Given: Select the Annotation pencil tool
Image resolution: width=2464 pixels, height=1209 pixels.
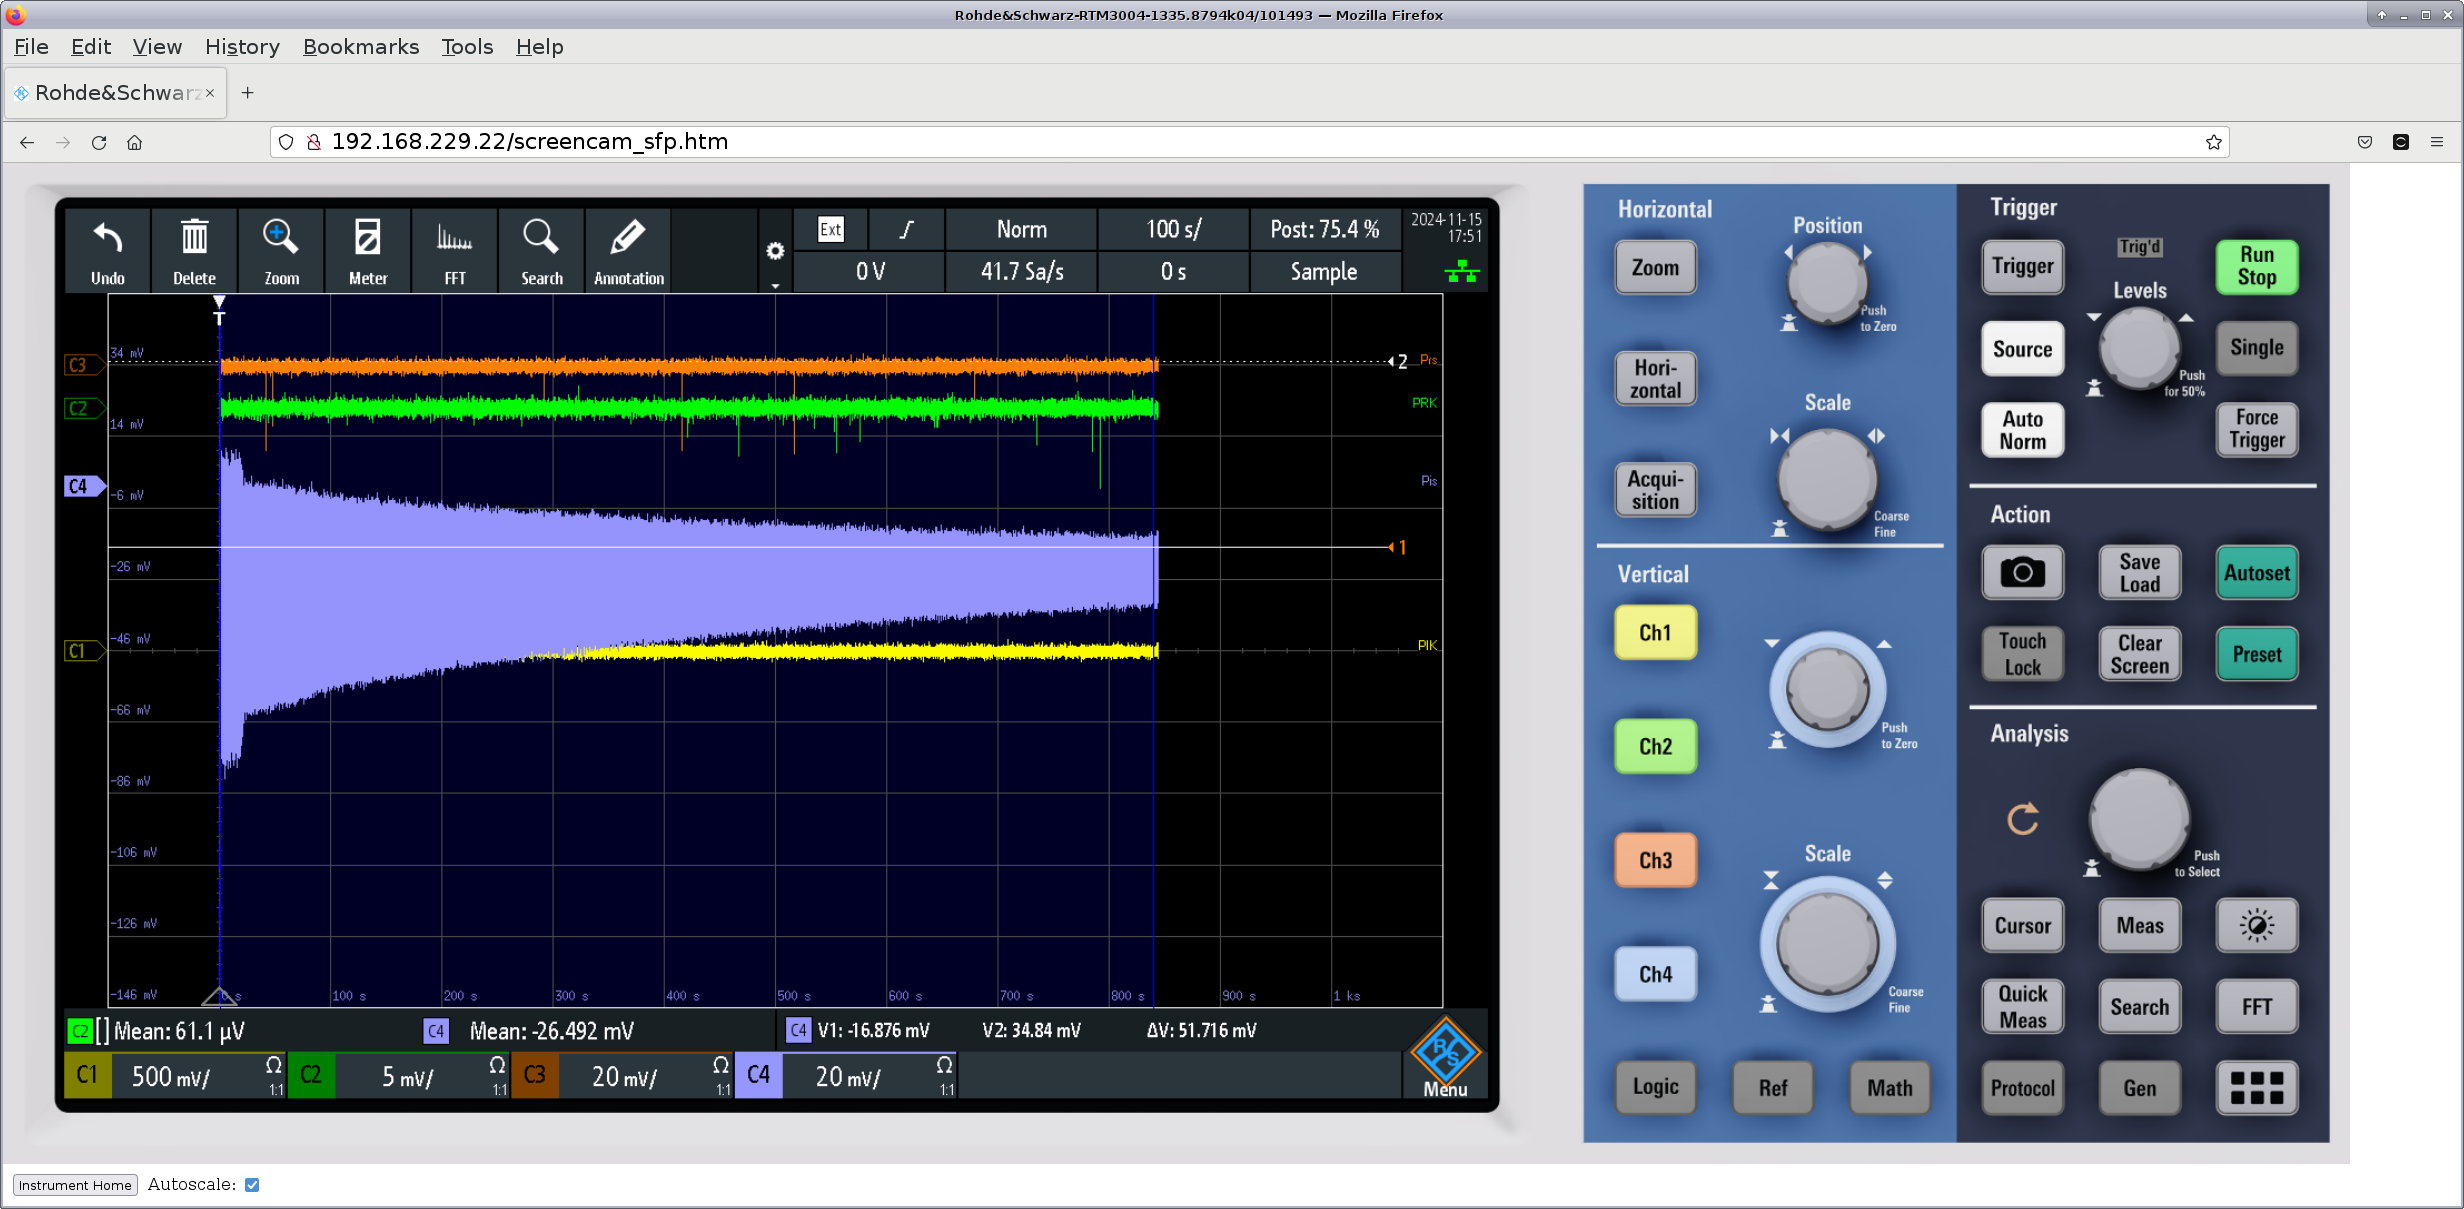Looking at the screenshot, I should (628, 250).
